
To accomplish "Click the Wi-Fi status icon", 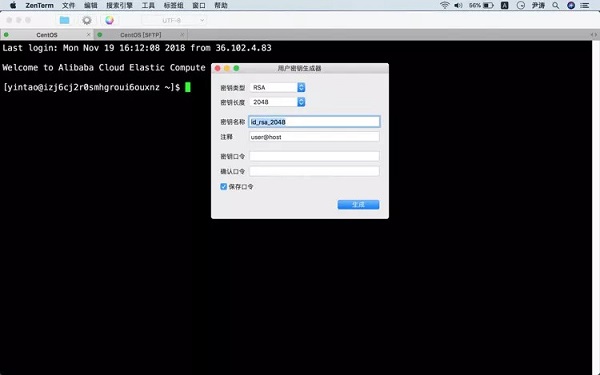I will pos(444,5).
